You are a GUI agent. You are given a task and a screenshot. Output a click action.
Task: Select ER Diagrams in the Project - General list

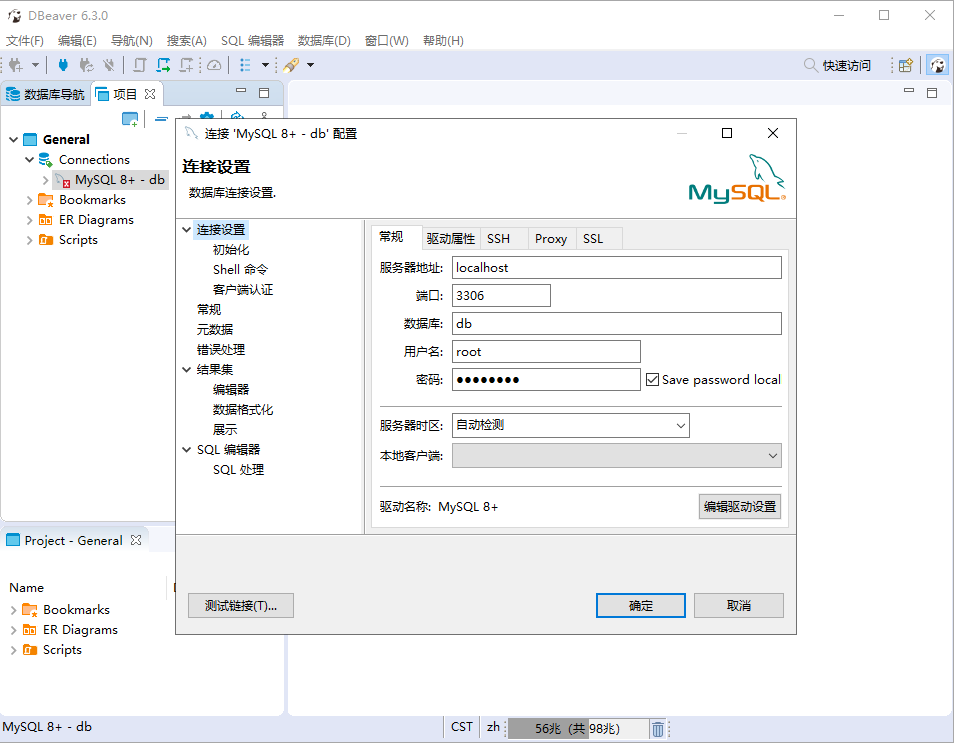[x=80, y=630]
